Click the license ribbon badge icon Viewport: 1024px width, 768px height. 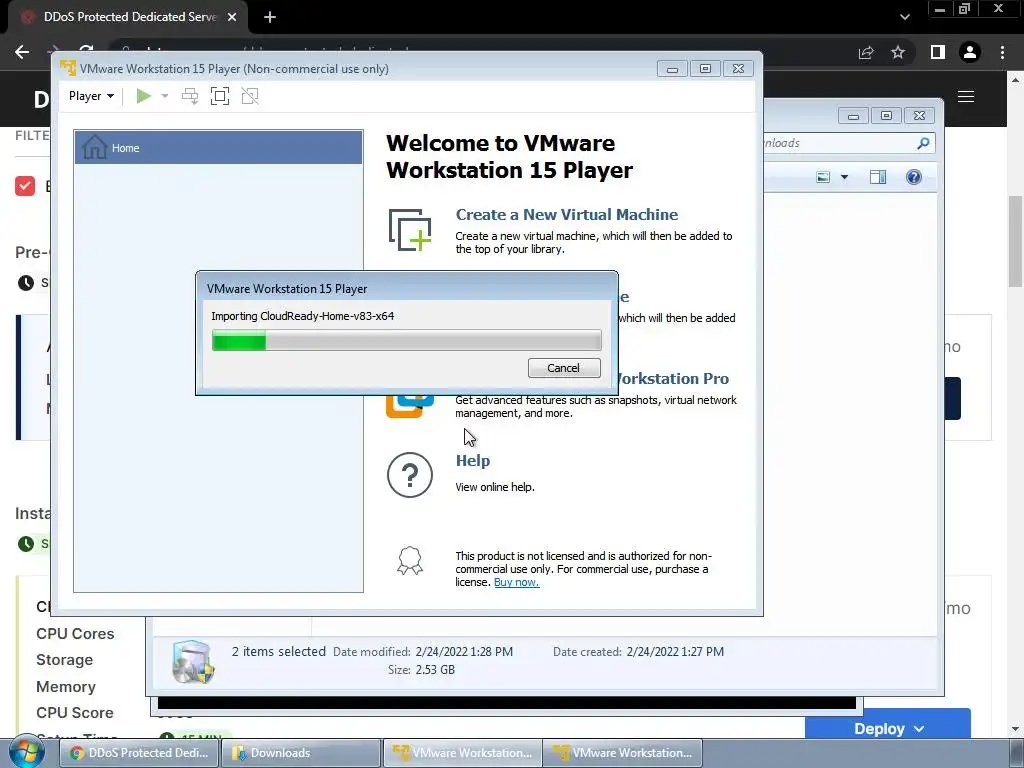[410, 560]
